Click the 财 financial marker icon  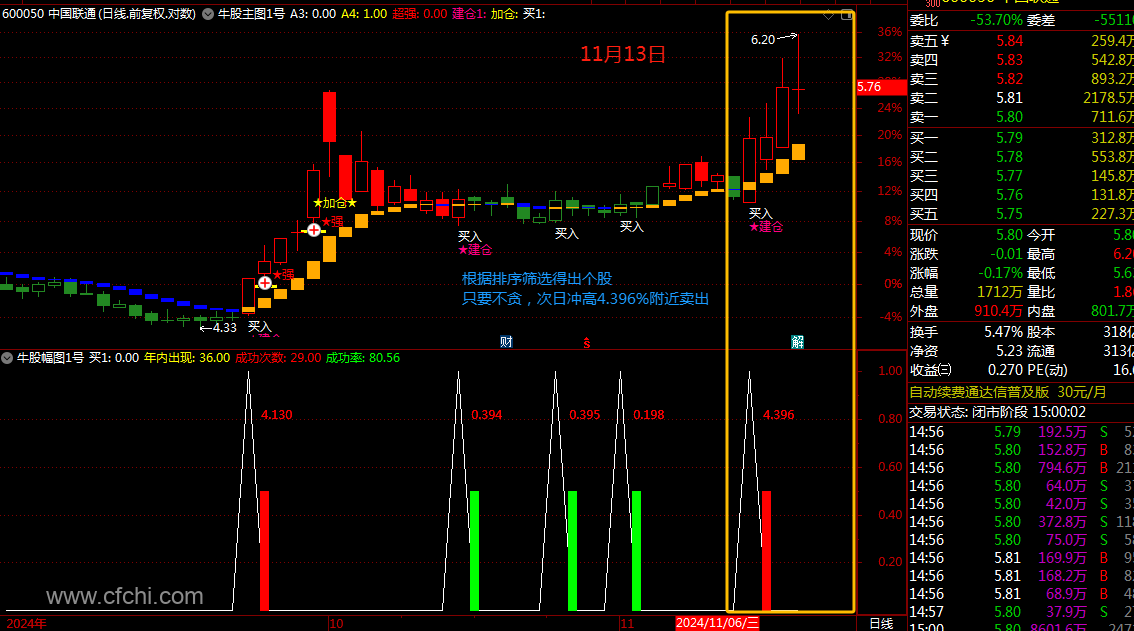(506, 342)
